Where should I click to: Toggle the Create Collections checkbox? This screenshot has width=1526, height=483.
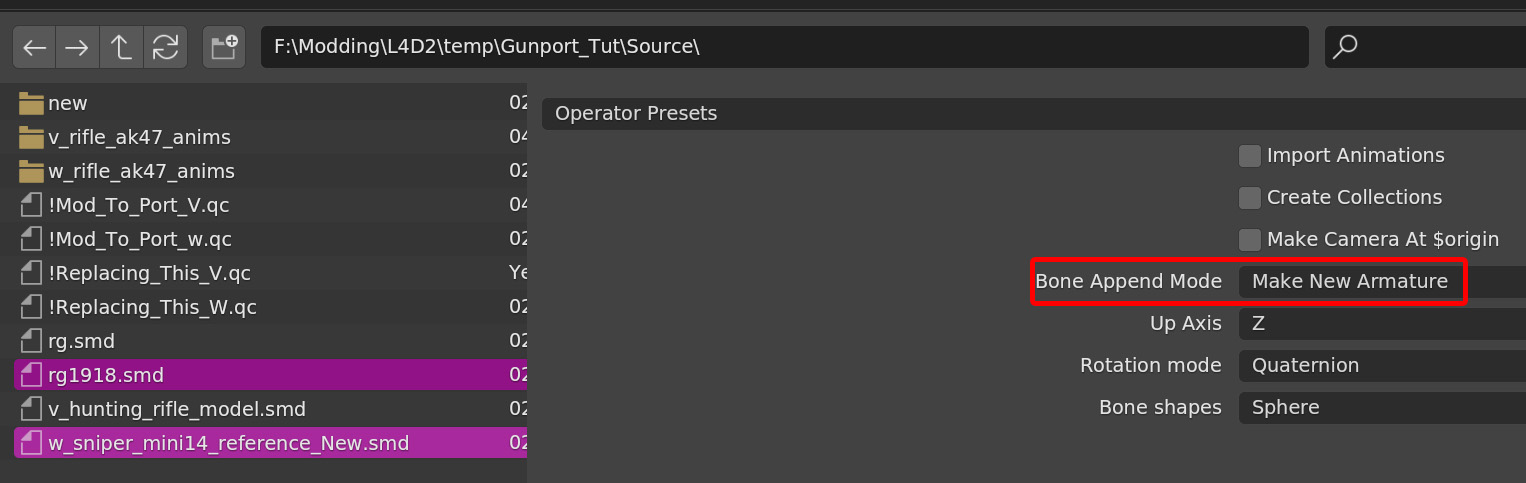(x=1250, y=198)
